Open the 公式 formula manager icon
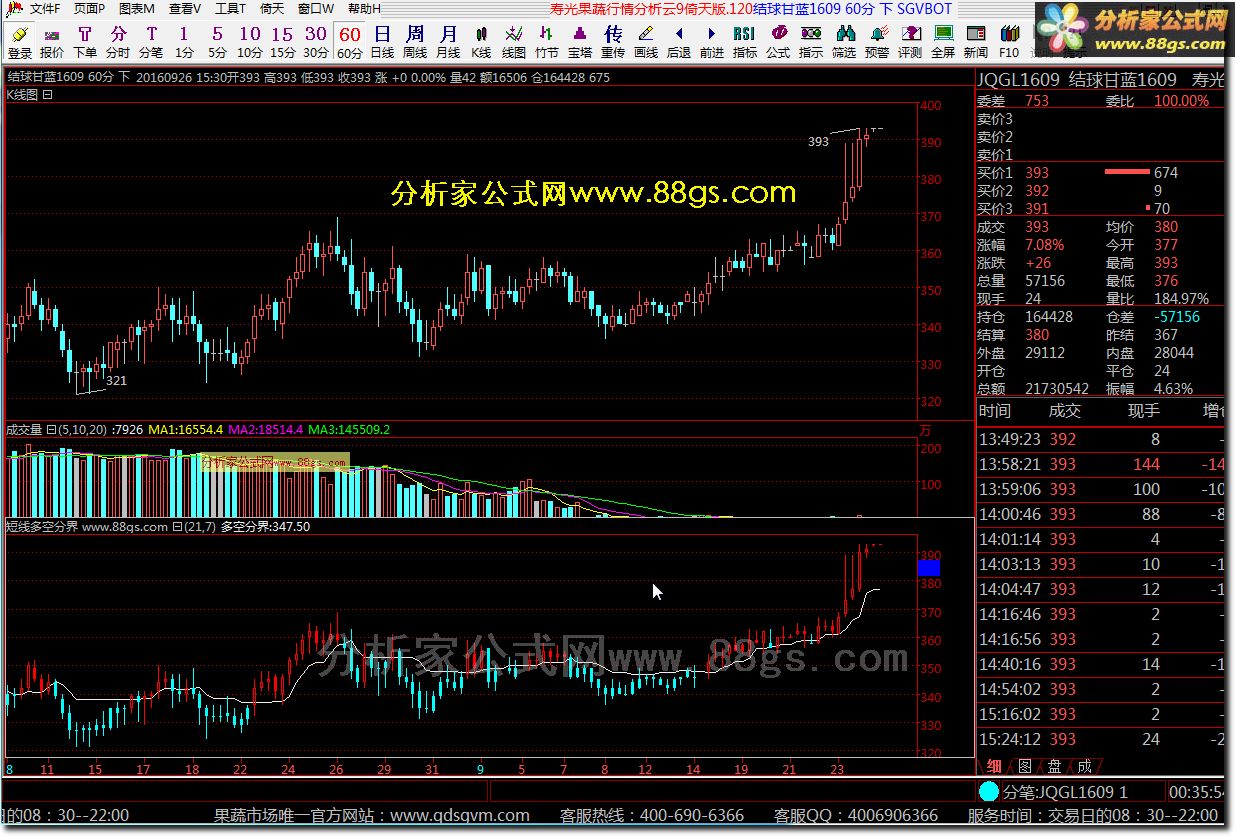 778,42
